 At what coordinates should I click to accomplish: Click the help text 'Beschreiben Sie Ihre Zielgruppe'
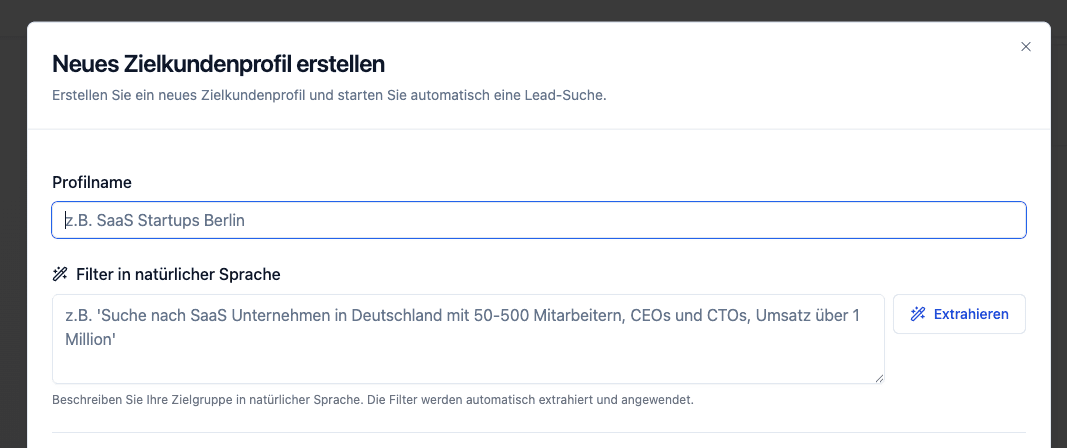[x=373, y=400]
